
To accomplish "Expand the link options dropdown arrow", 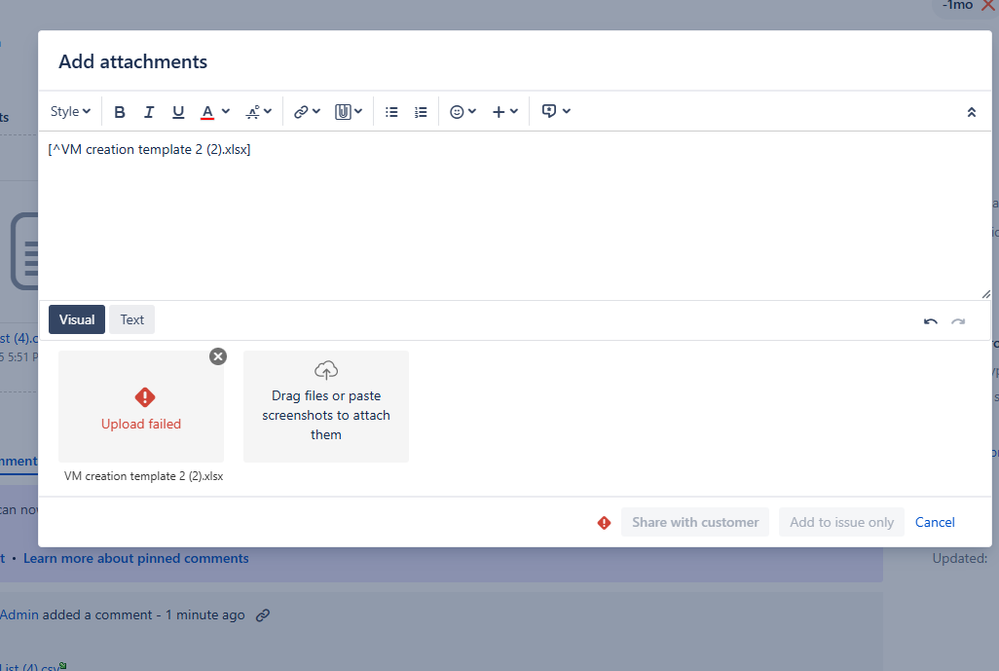I will click(x=316, y=112).
